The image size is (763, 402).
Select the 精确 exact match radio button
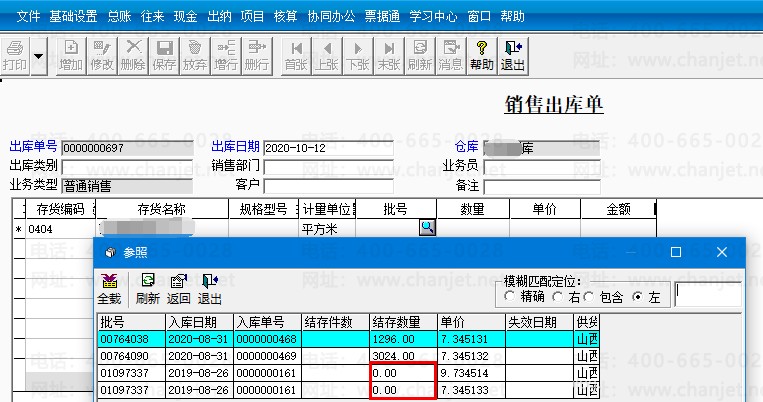[509, 296]
